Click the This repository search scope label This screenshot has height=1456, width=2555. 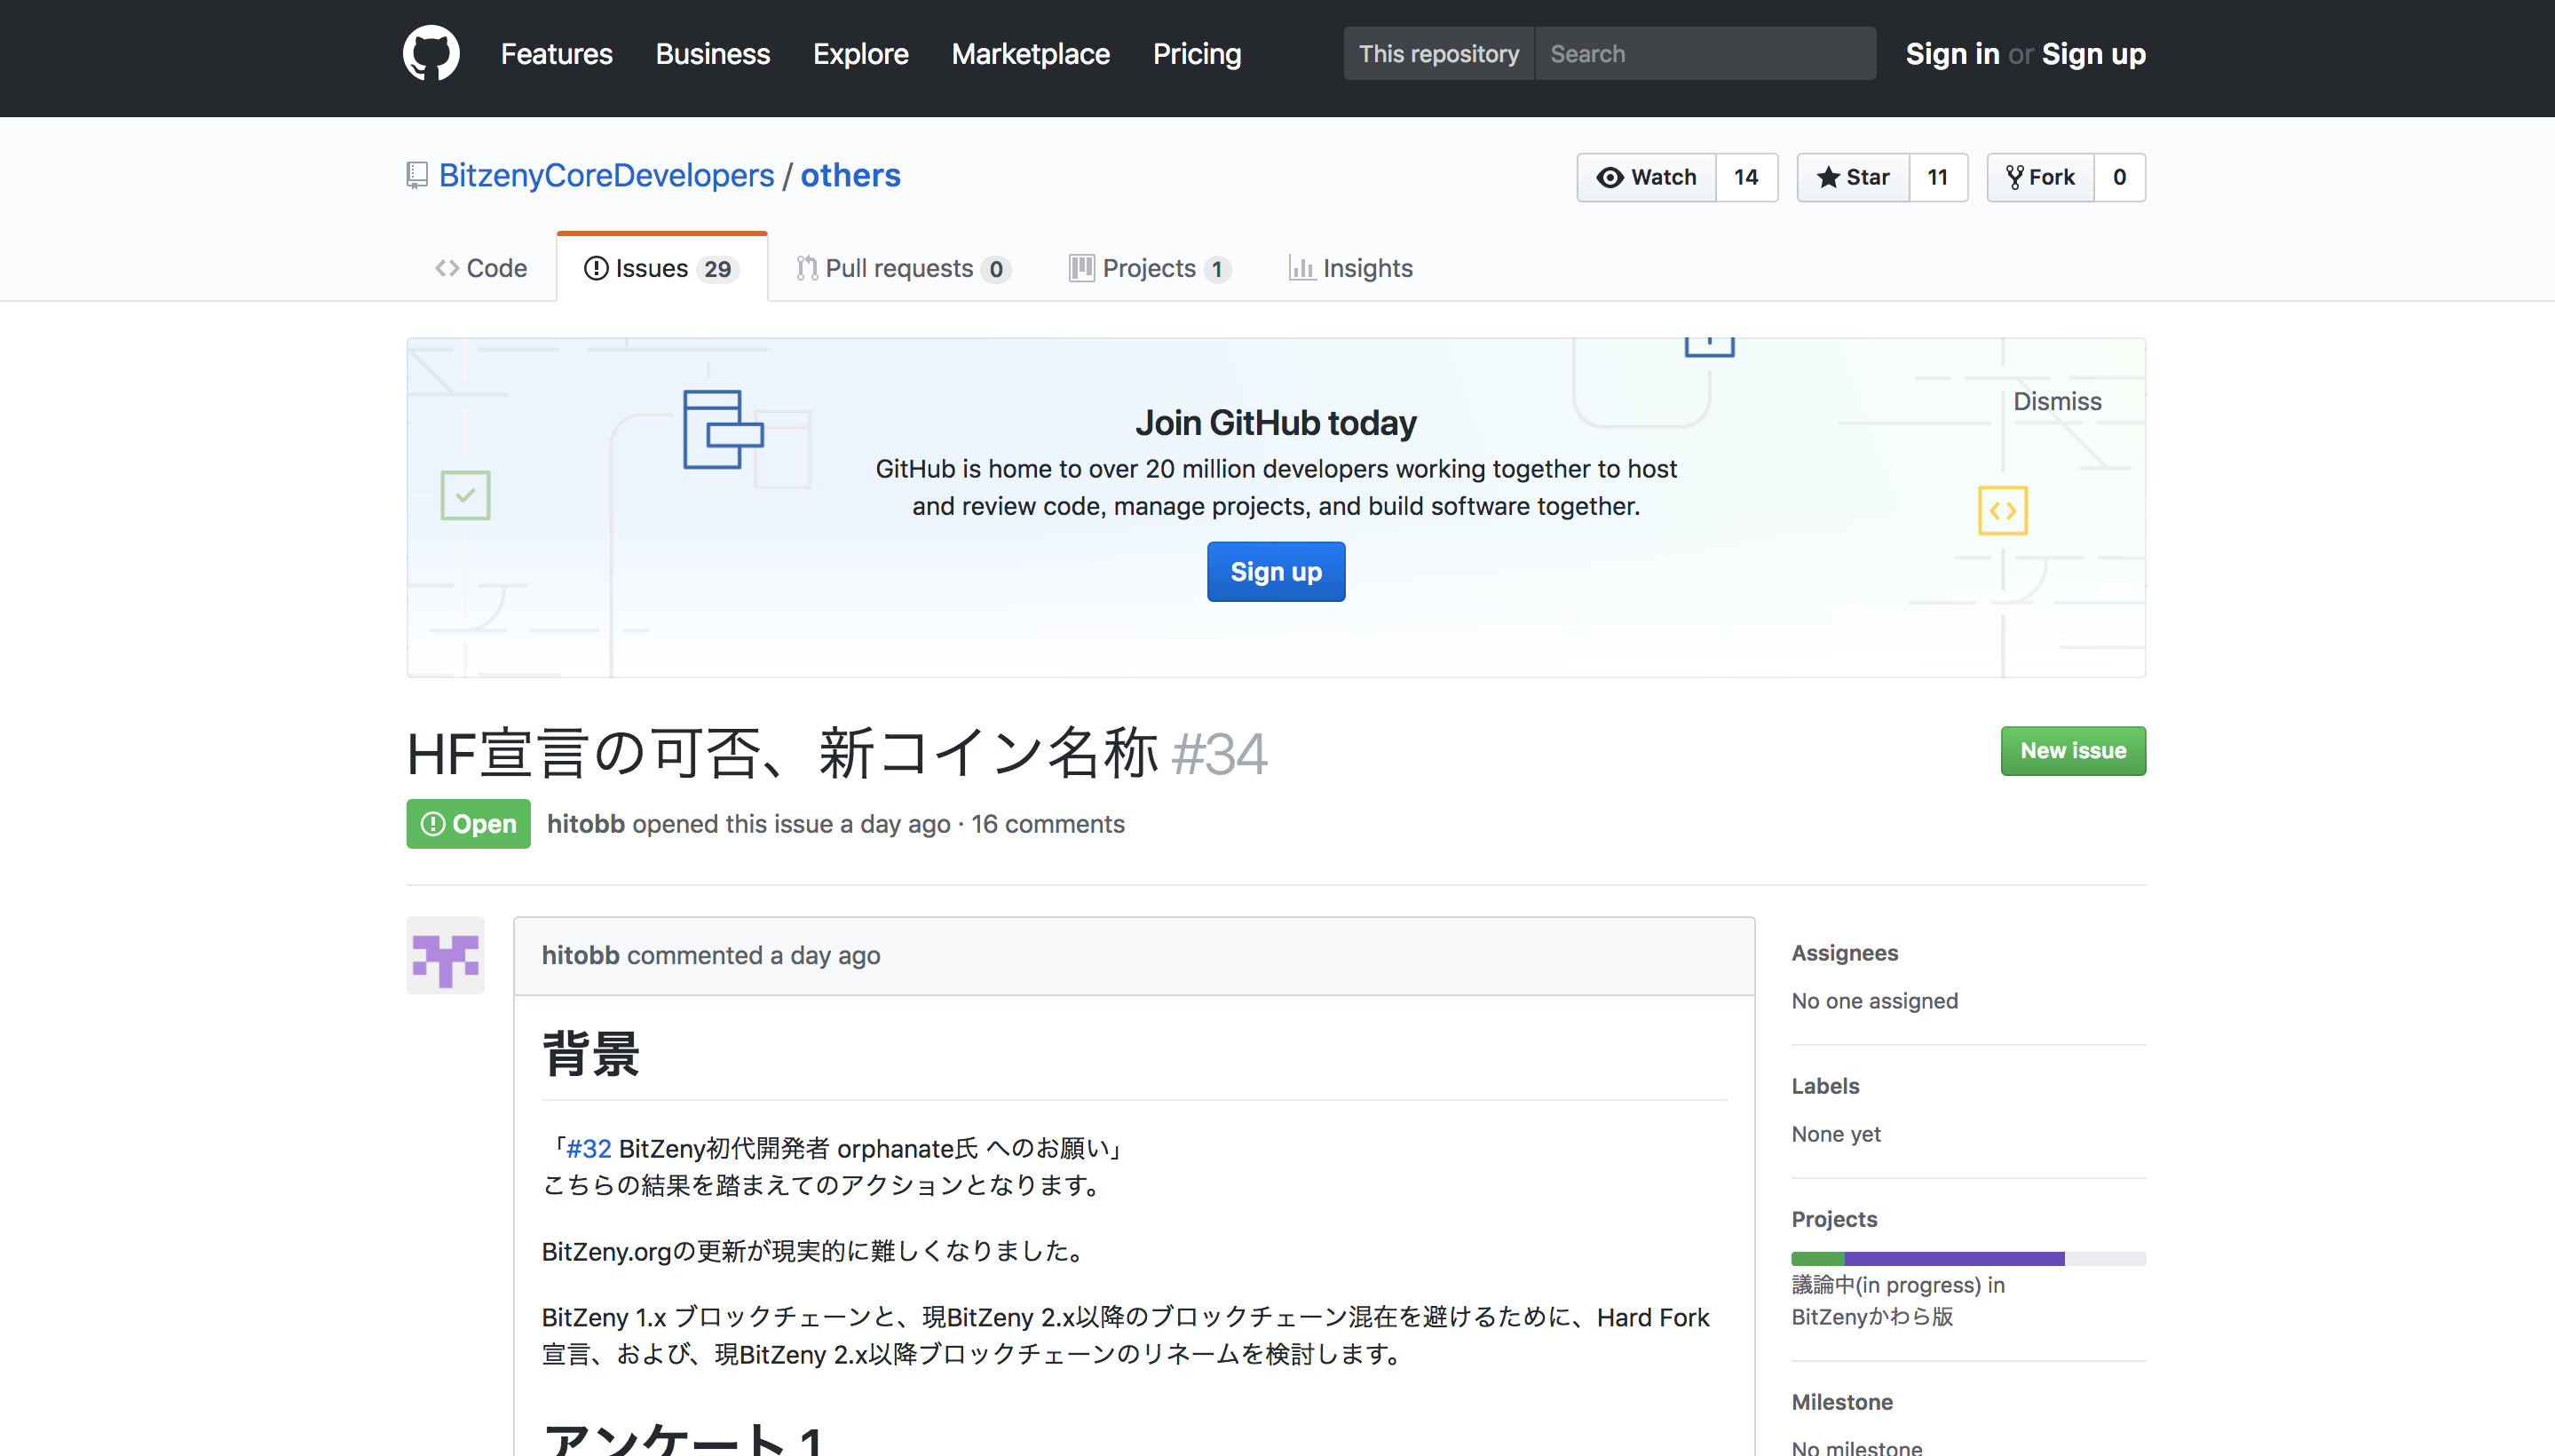1438,54
